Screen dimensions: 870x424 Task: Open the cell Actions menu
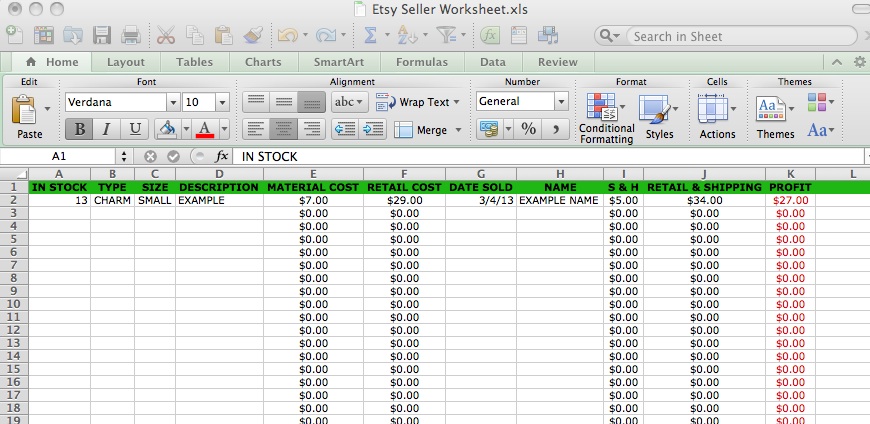717,117
